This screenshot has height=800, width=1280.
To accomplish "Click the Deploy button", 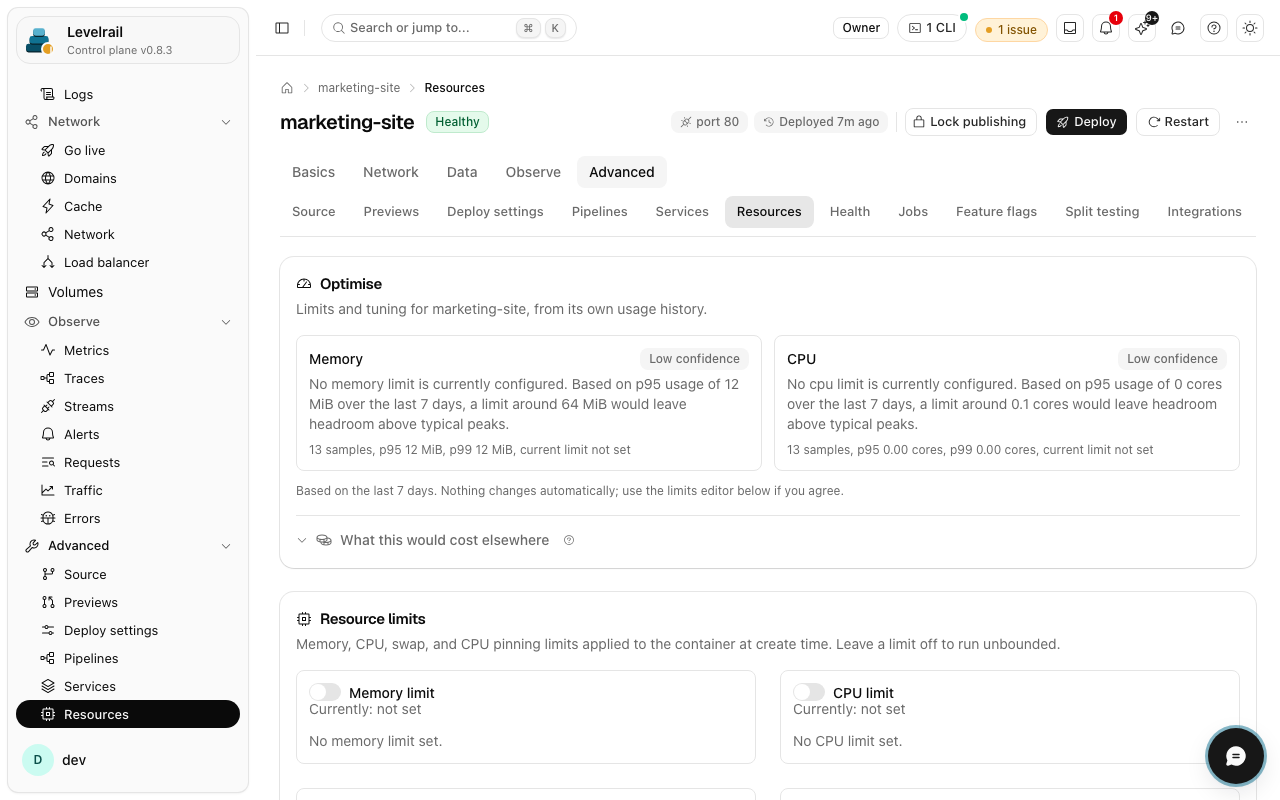I will 1086,122.
